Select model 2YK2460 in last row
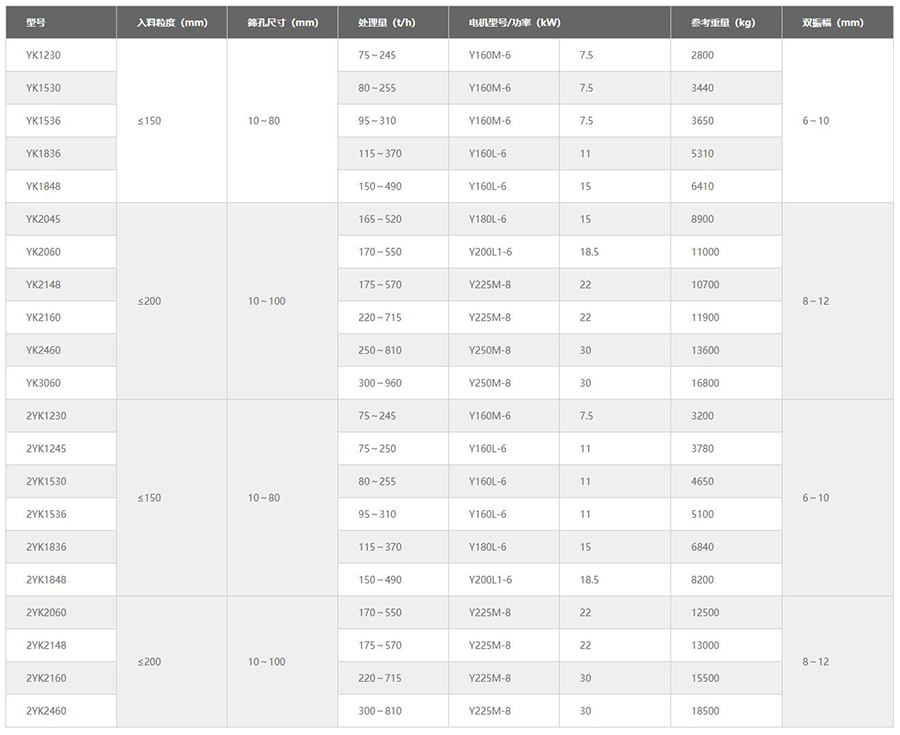The image size is (900, 735). [61, 710]
